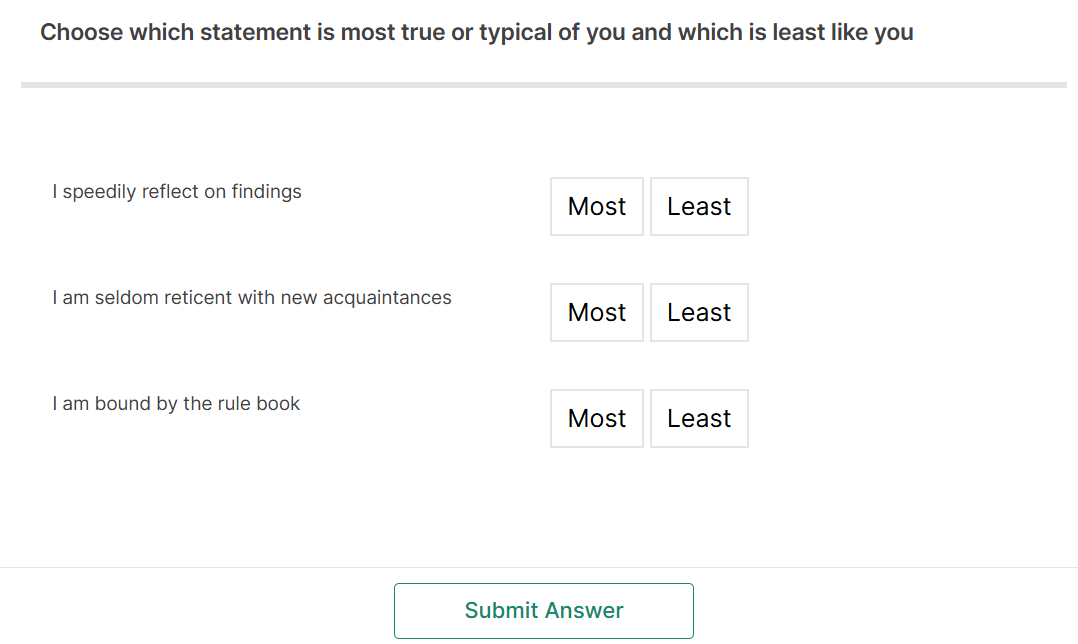The height and width of the screenshot is (644, 1078).
Task: Mark 'seldom reticent with new acquaintances' as Most
Action: (x=597, y=313)
